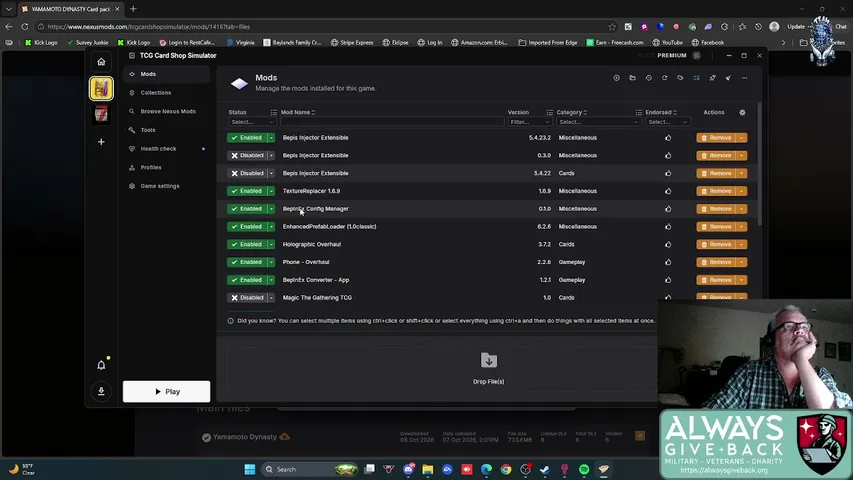Screen dimensions: 853x480
Task: Expand status arrow for EnhancedPrefabLoader
Action: click(x=271, y=226)
